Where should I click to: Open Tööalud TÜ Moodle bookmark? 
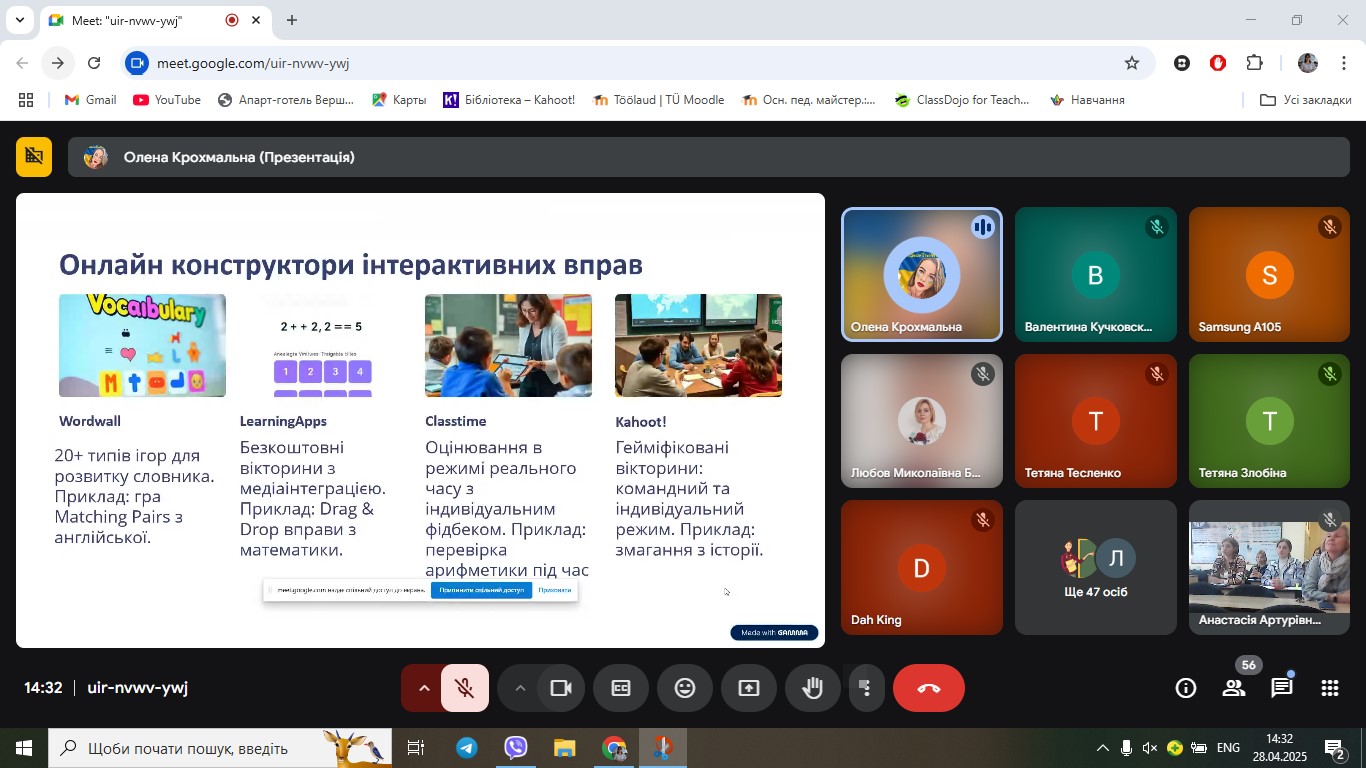[659, 100]
